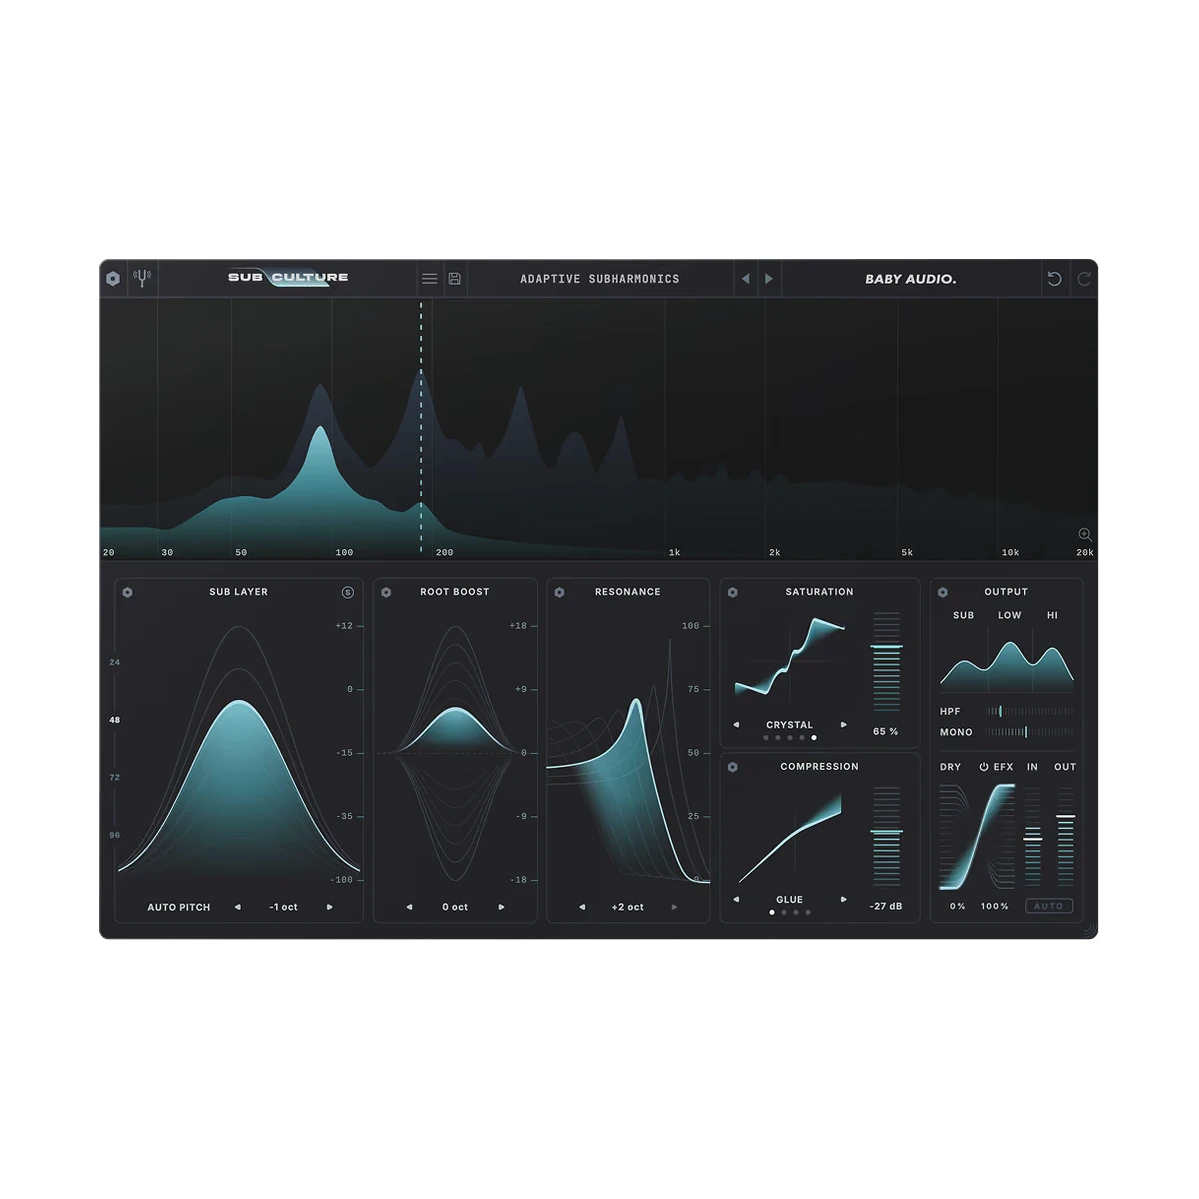Select the HI band in Output

coord(1052,615)
